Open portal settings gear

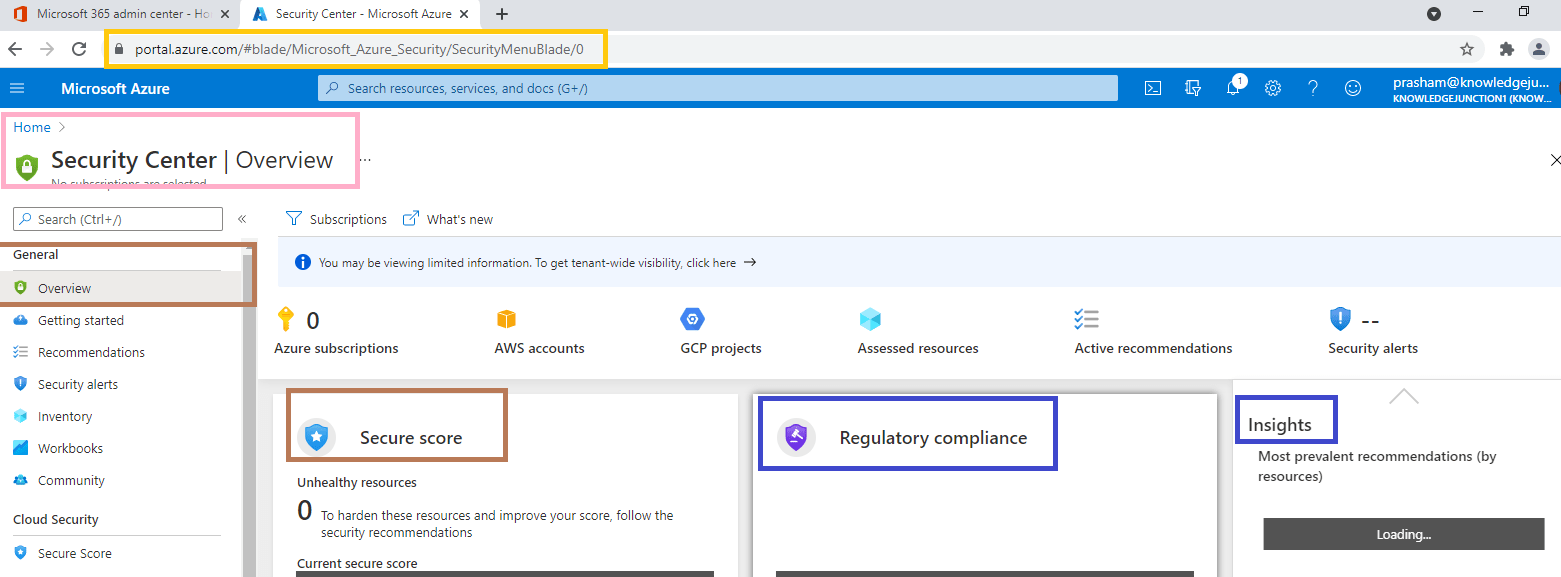pos(1273,88)
